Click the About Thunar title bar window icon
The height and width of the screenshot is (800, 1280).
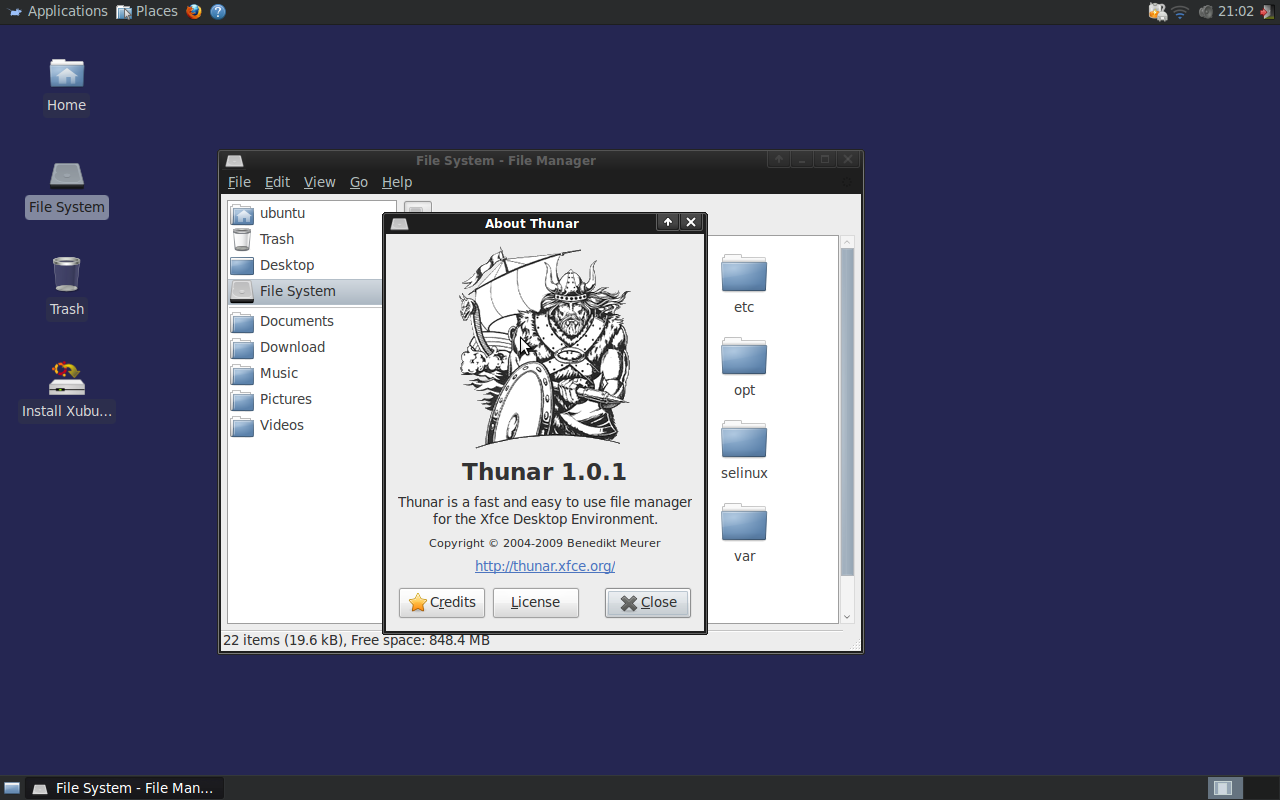coord(399,223)
